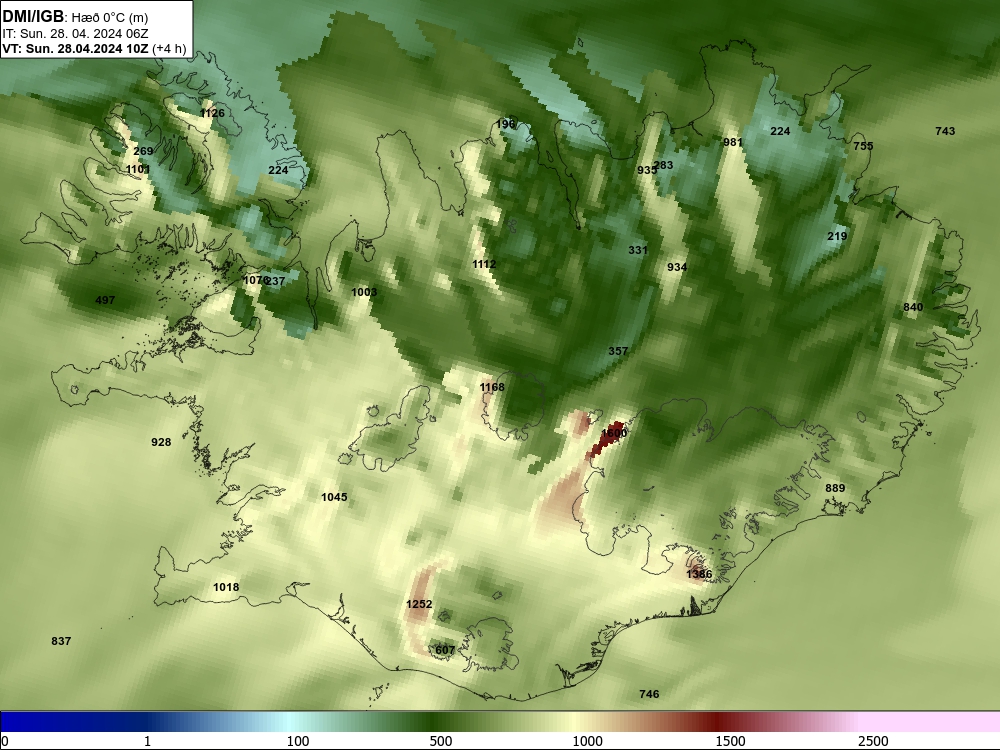This screenshot has height=750, width=1000.
Task: Click the color scale tick label 1000
Action: [x=587, y=741]
